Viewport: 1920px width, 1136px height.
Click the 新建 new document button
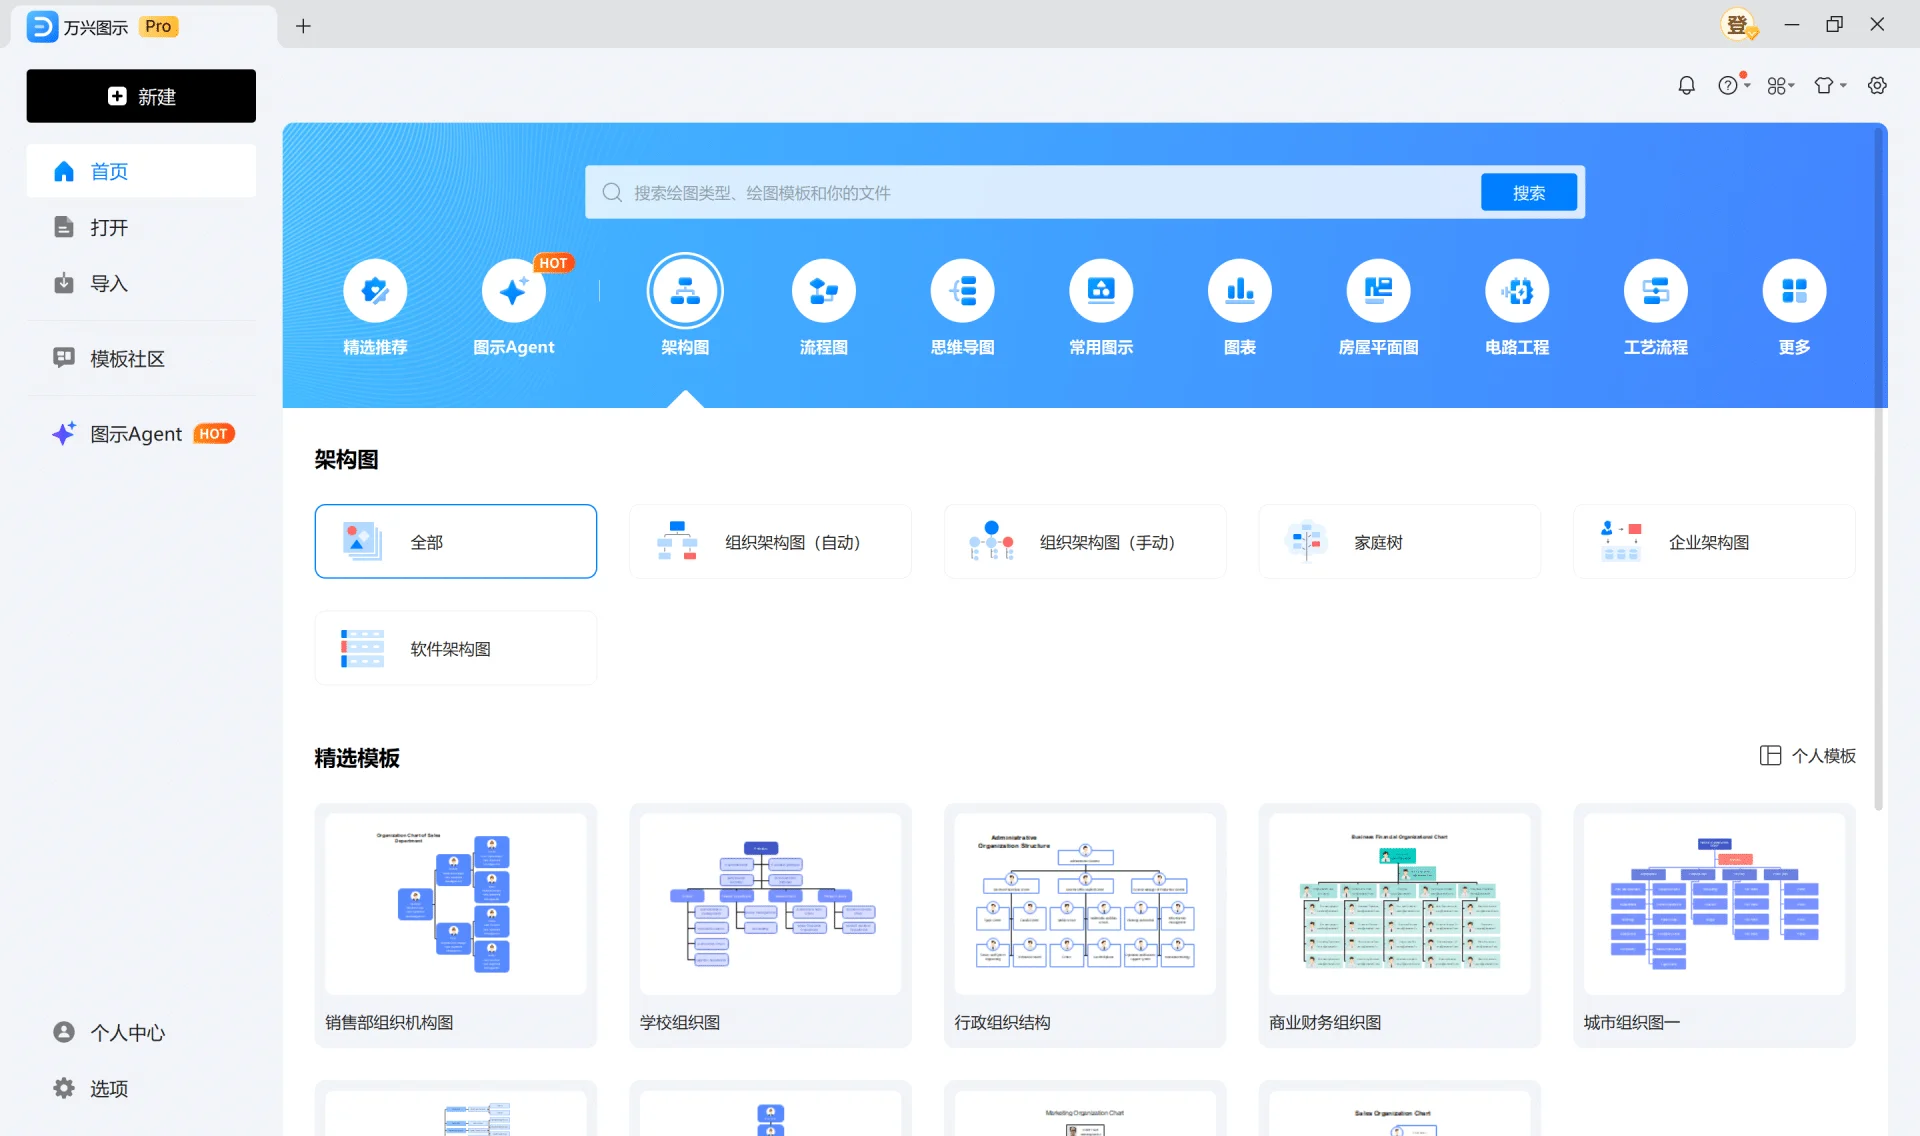coord(141,96)
